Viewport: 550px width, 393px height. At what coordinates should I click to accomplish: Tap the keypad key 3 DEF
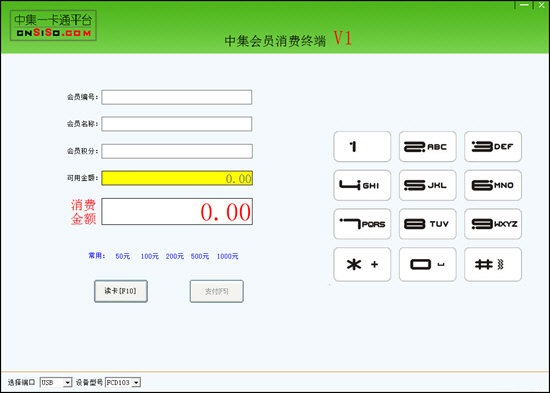pos(493,147)
